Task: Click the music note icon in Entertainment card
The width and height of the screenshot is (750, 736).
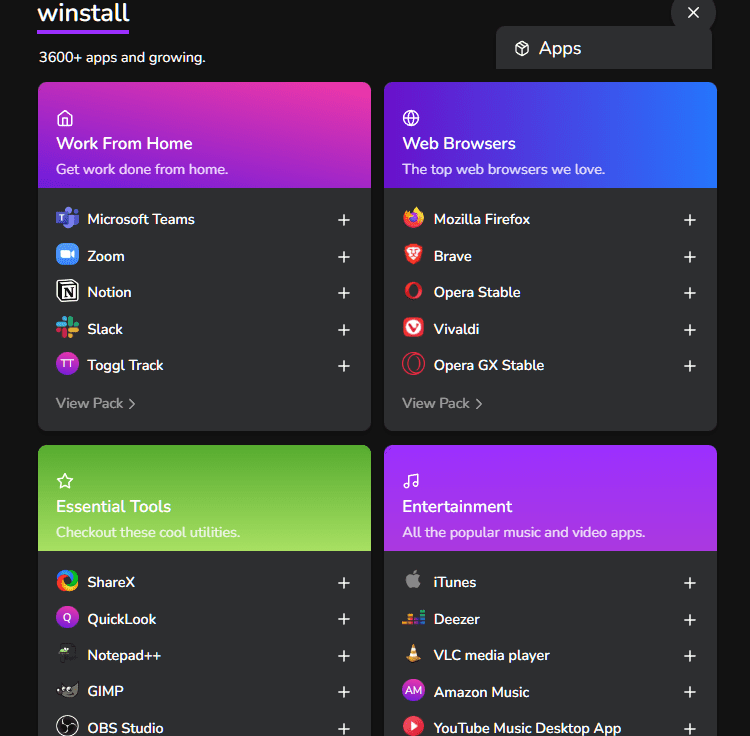Action: pyautogui.click(x=411, y=481)
